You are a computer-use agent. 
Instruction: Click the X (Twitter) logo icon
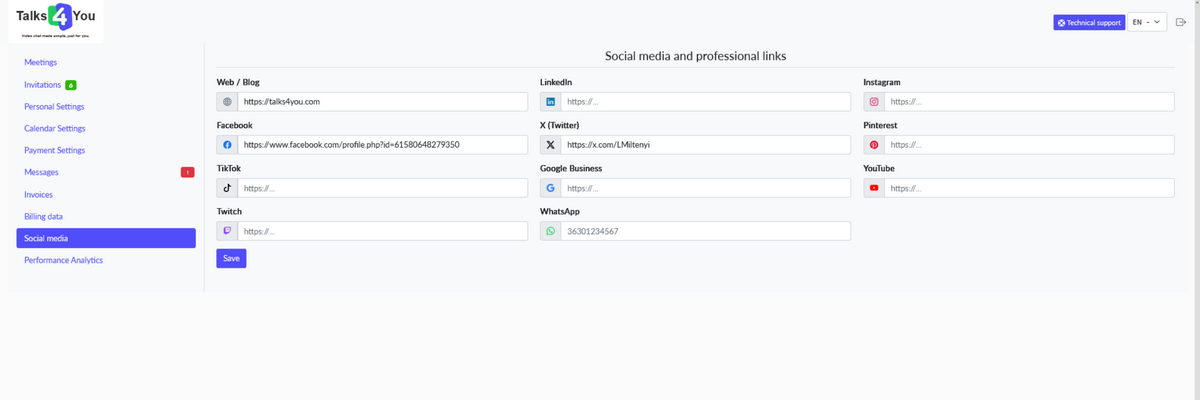(551, 145)
